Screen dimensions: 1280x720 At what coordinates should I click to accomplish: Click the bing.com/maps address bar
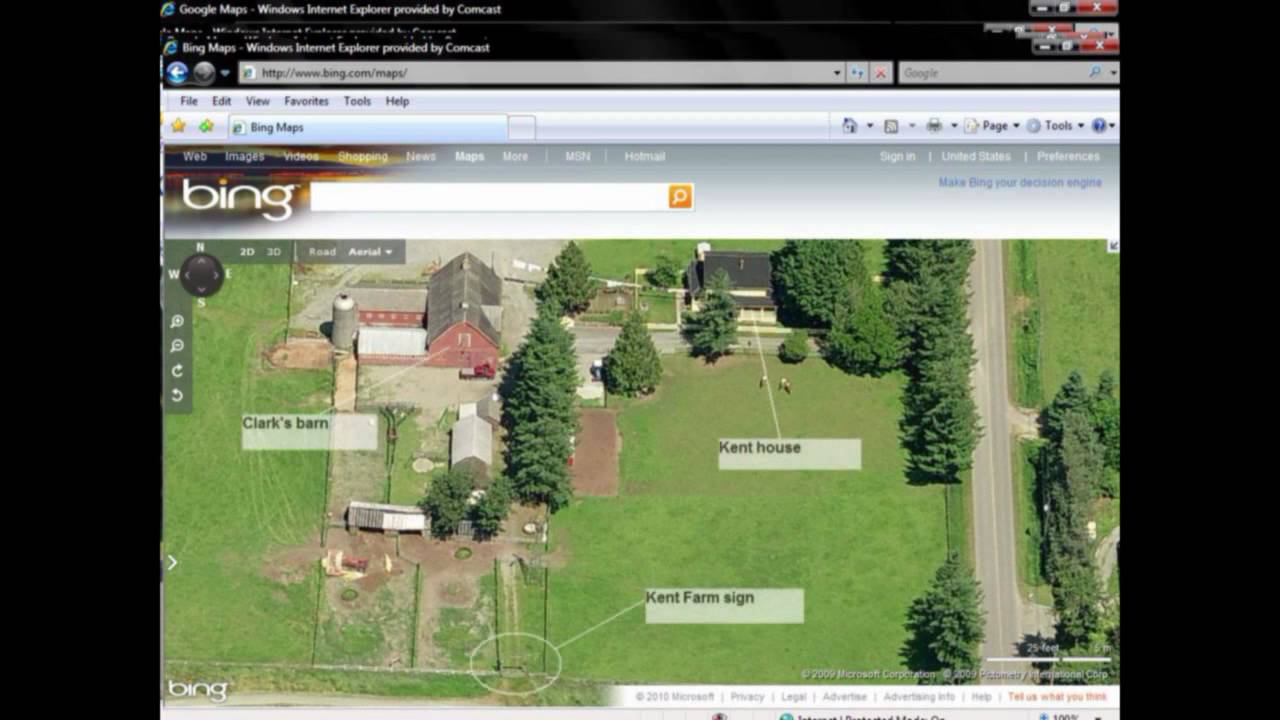point(535,73)
